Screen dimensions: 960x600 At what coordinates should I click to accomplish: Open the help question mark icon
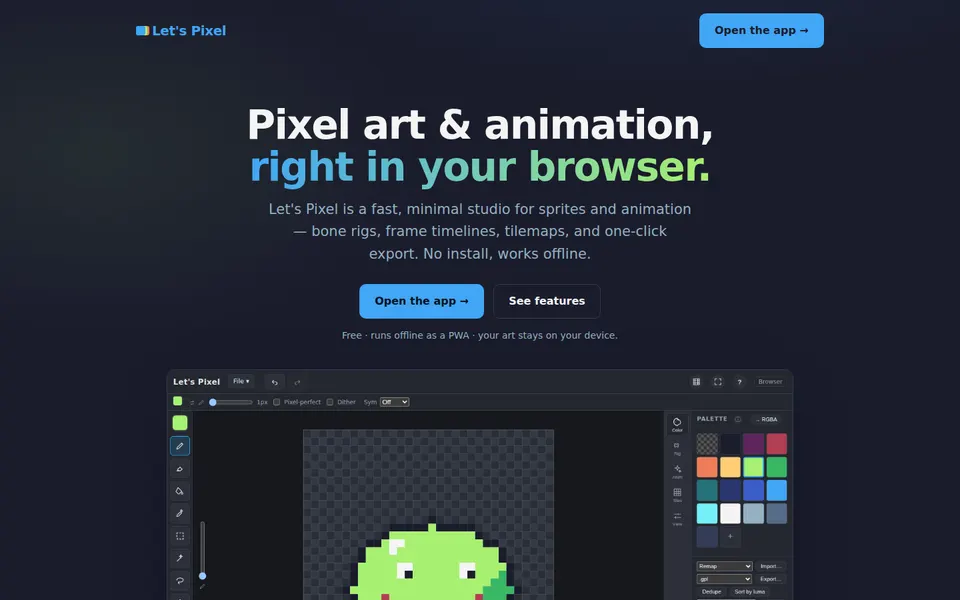click(739, 381)
